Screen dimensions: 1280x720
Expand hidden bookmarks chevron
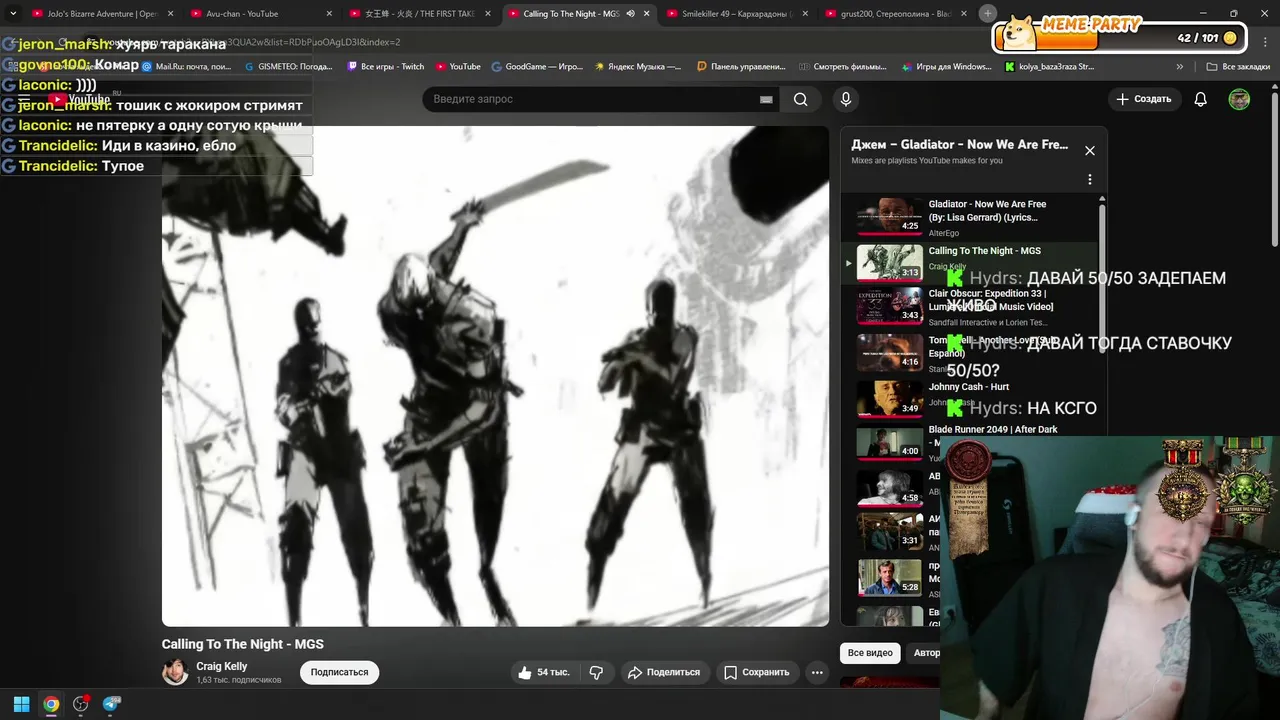(x=1180, y=67)
